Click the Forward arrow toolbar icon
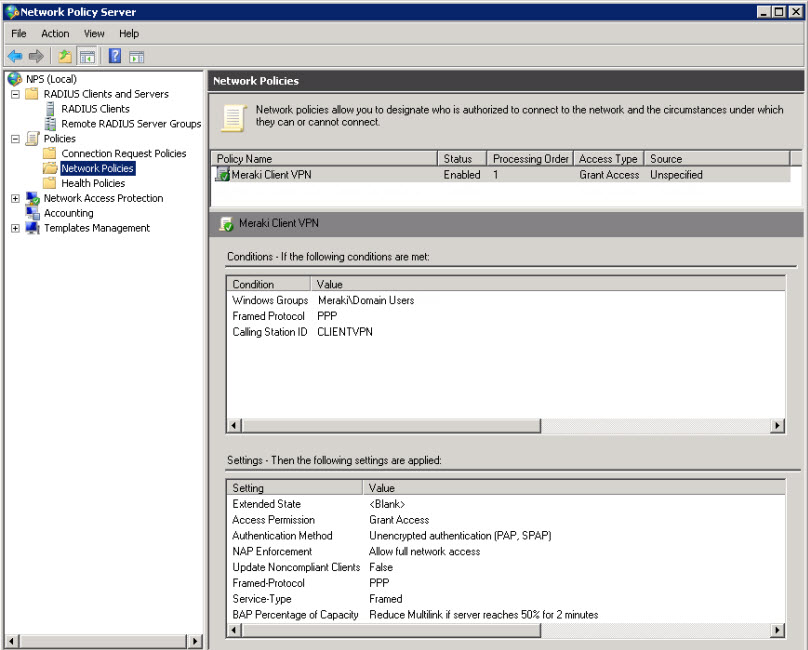 36,56
